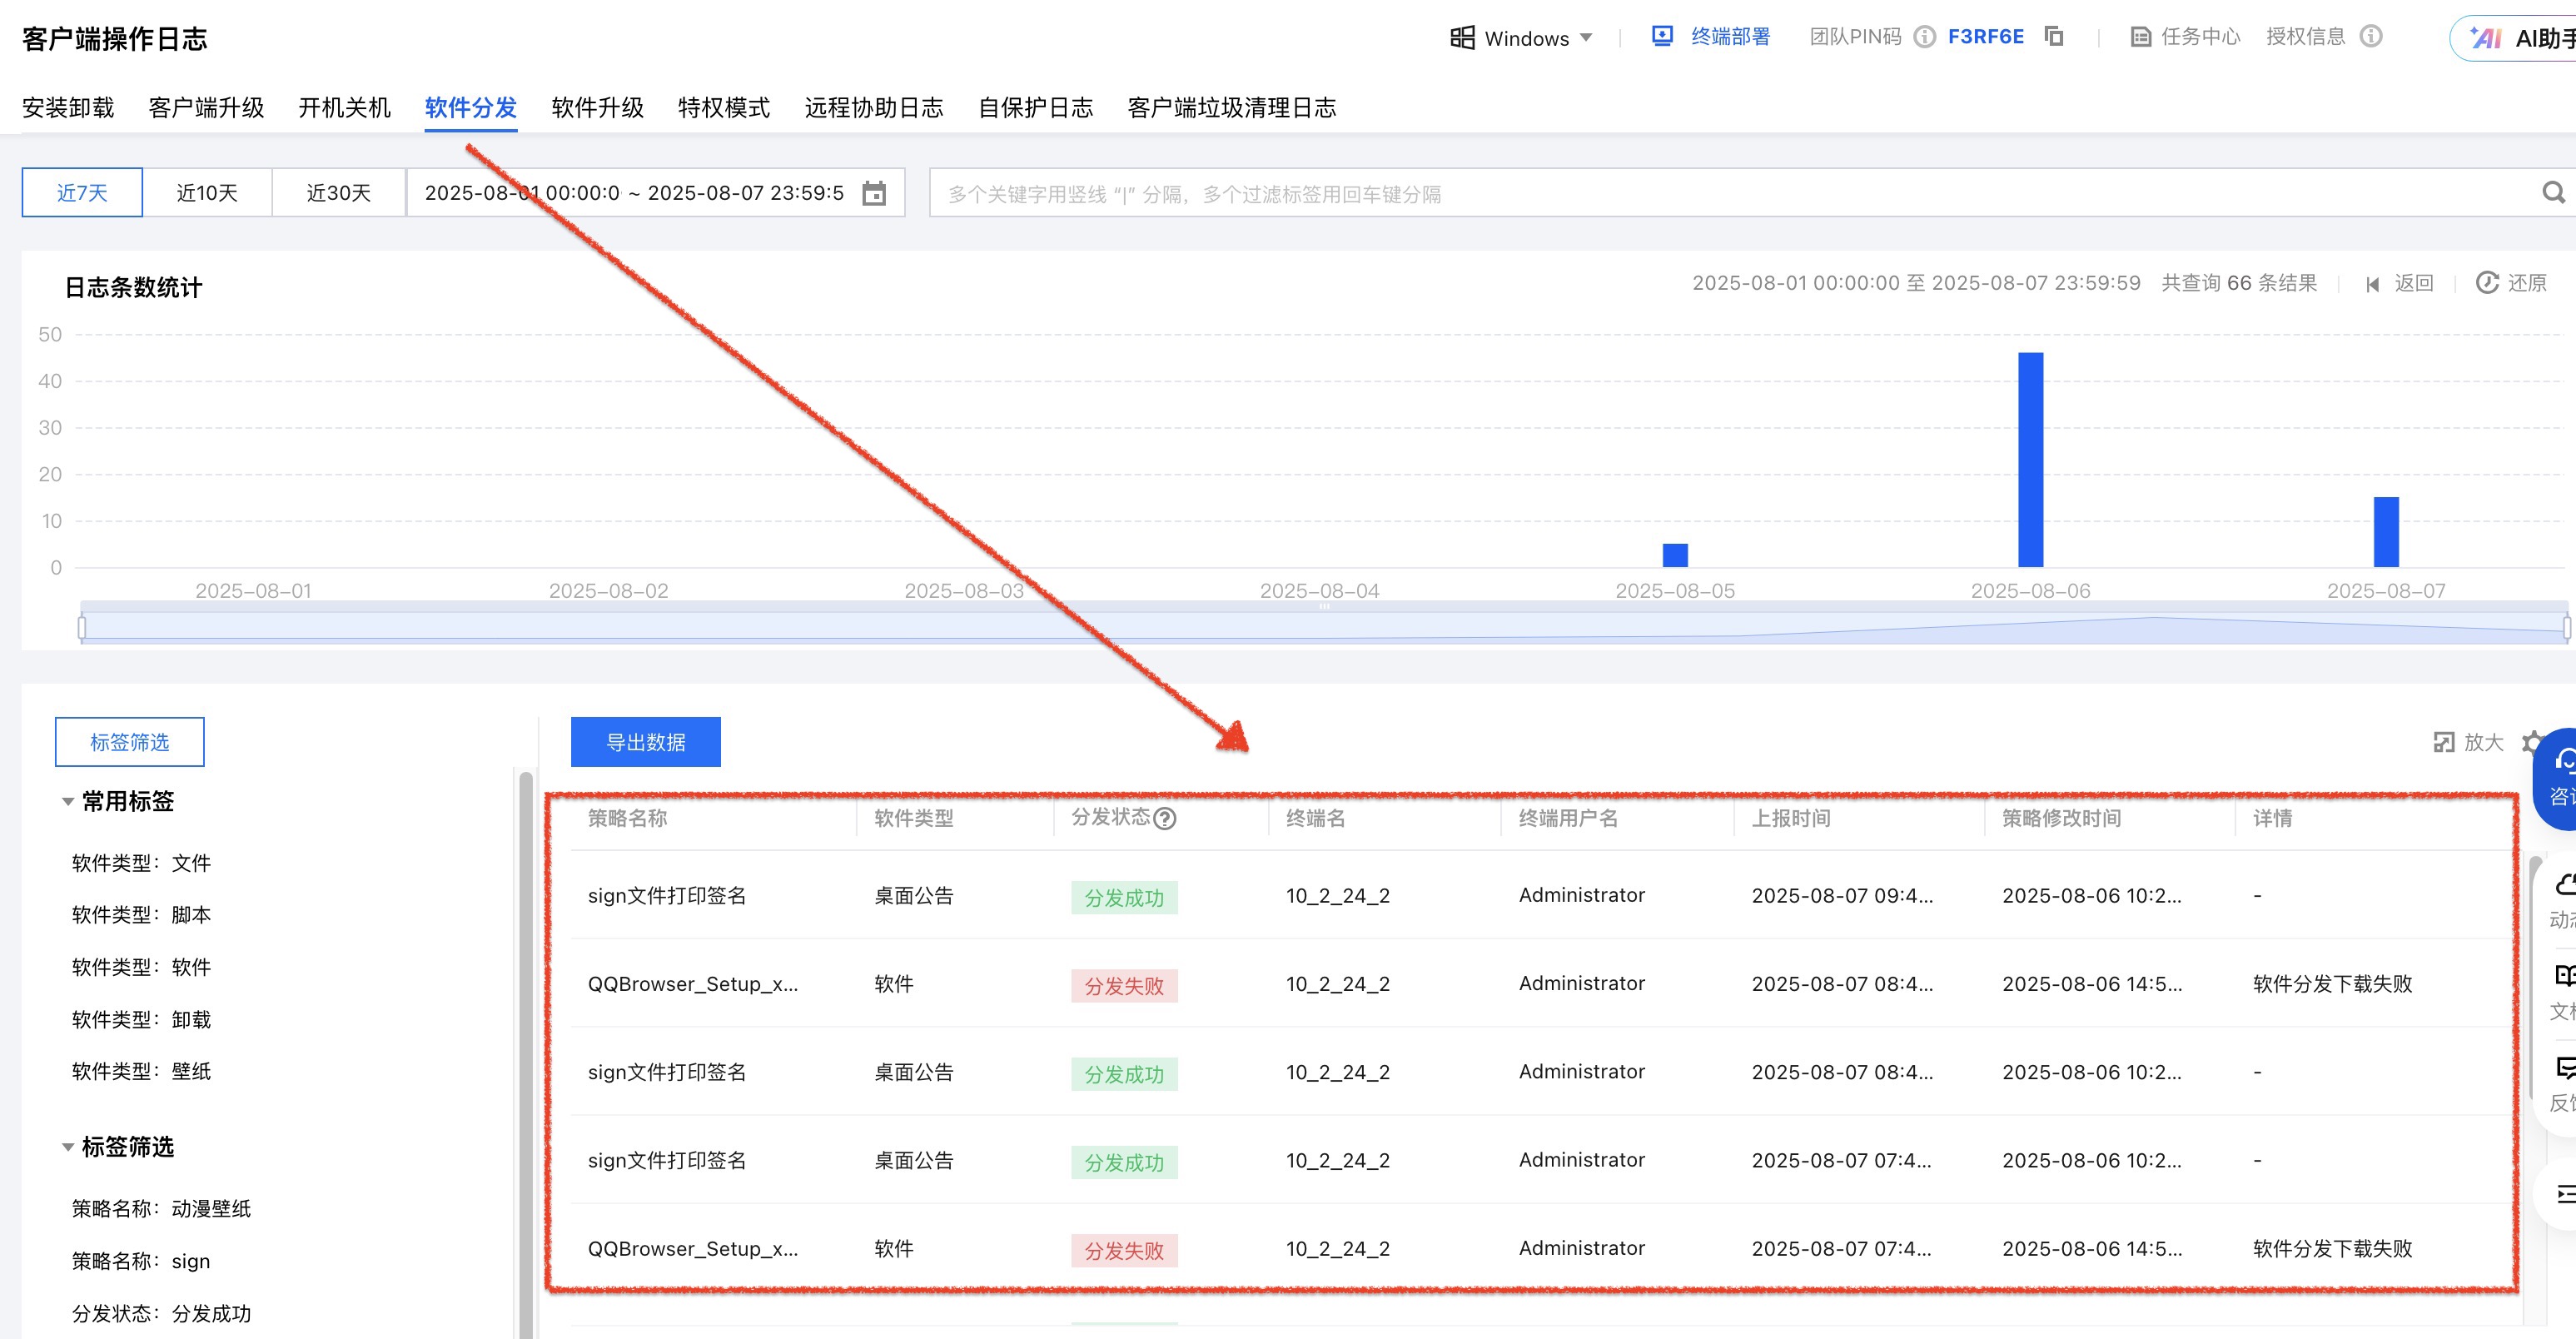
Task: Collapse the 常用标签 section
Action: (68, 802)
